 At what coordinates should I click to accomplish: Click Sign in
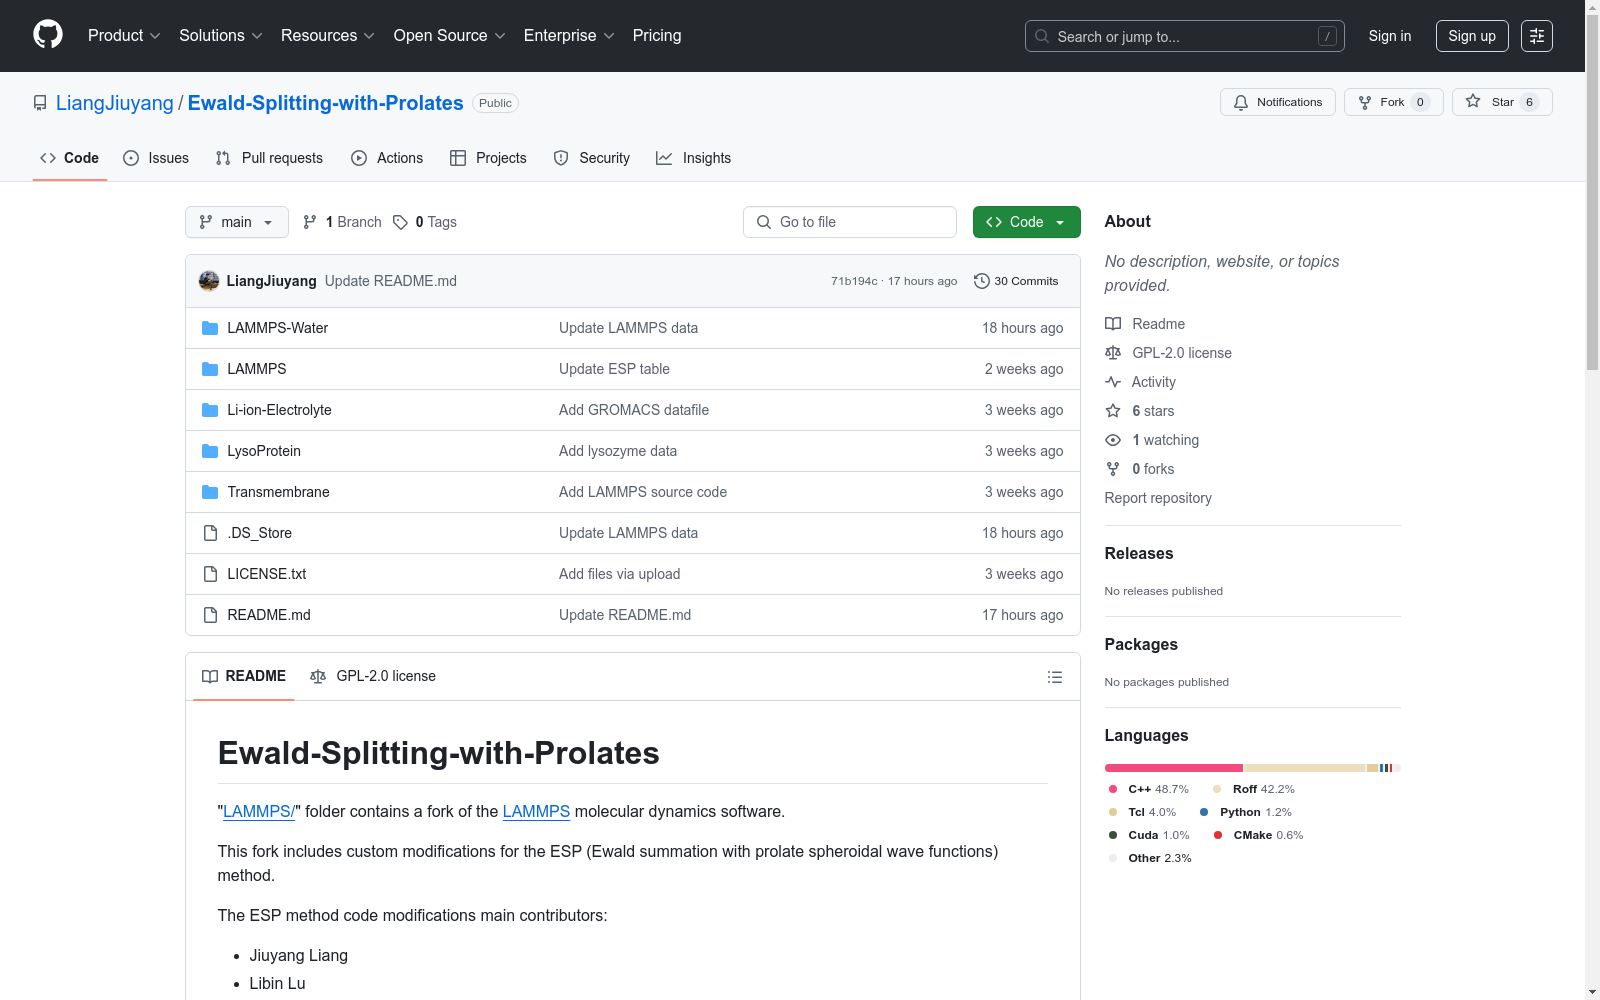pyautogui.click(x=1390, y=36)
